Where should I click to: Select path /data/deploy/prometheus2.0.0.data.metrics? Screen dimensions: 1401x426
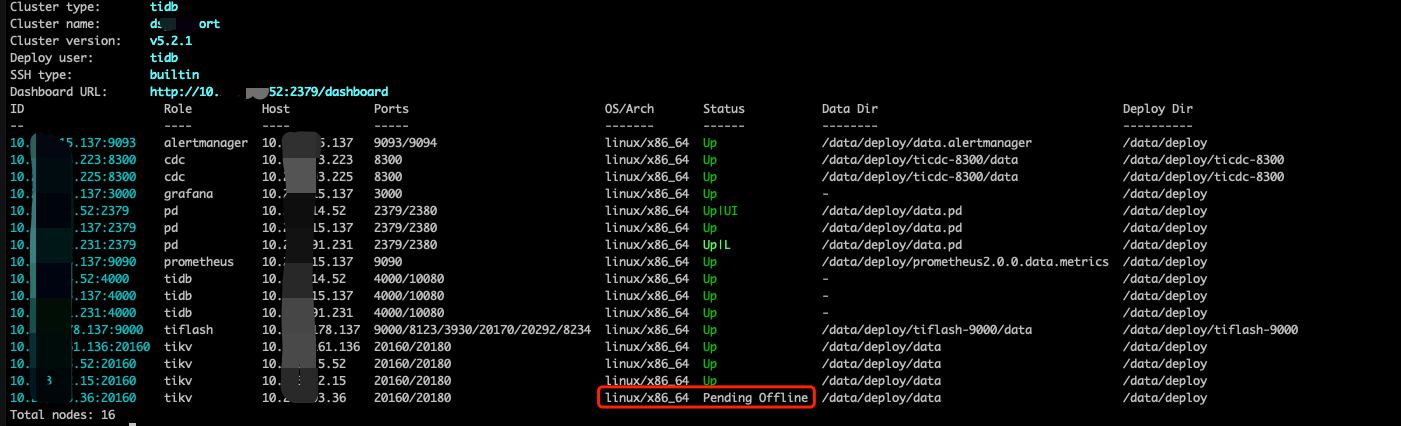click(965, 261)
